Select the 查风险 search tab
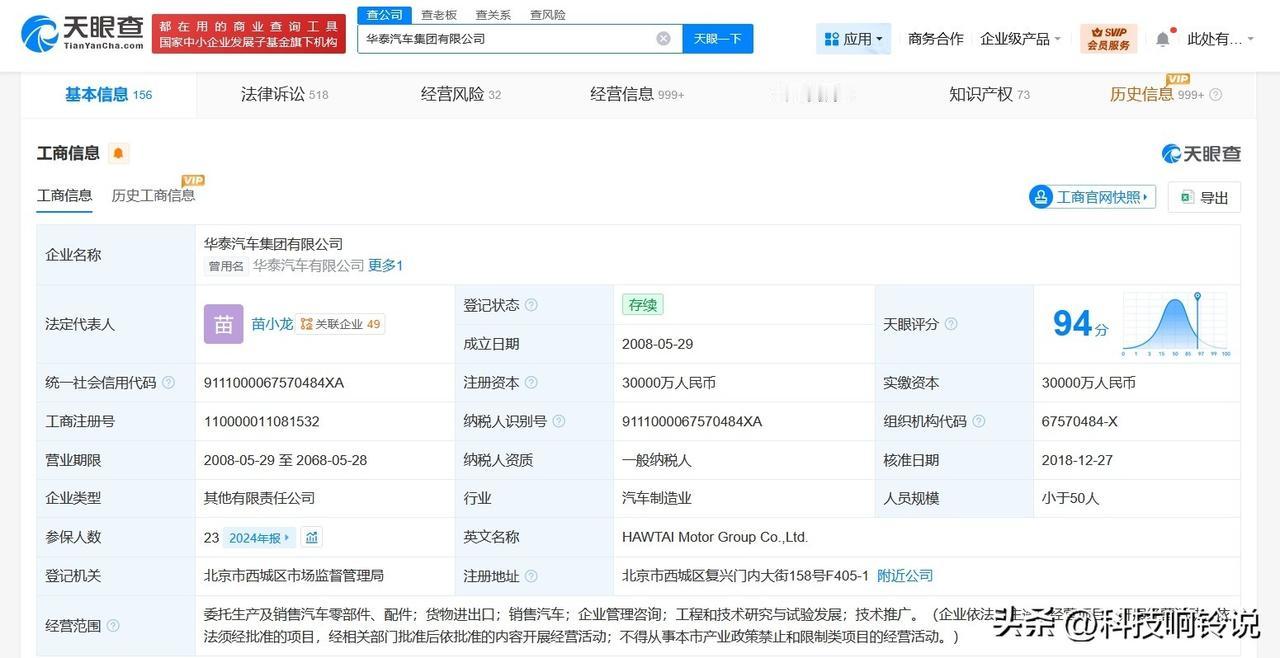This screenshot has height=658, width=1280. (x=548, y=15)
